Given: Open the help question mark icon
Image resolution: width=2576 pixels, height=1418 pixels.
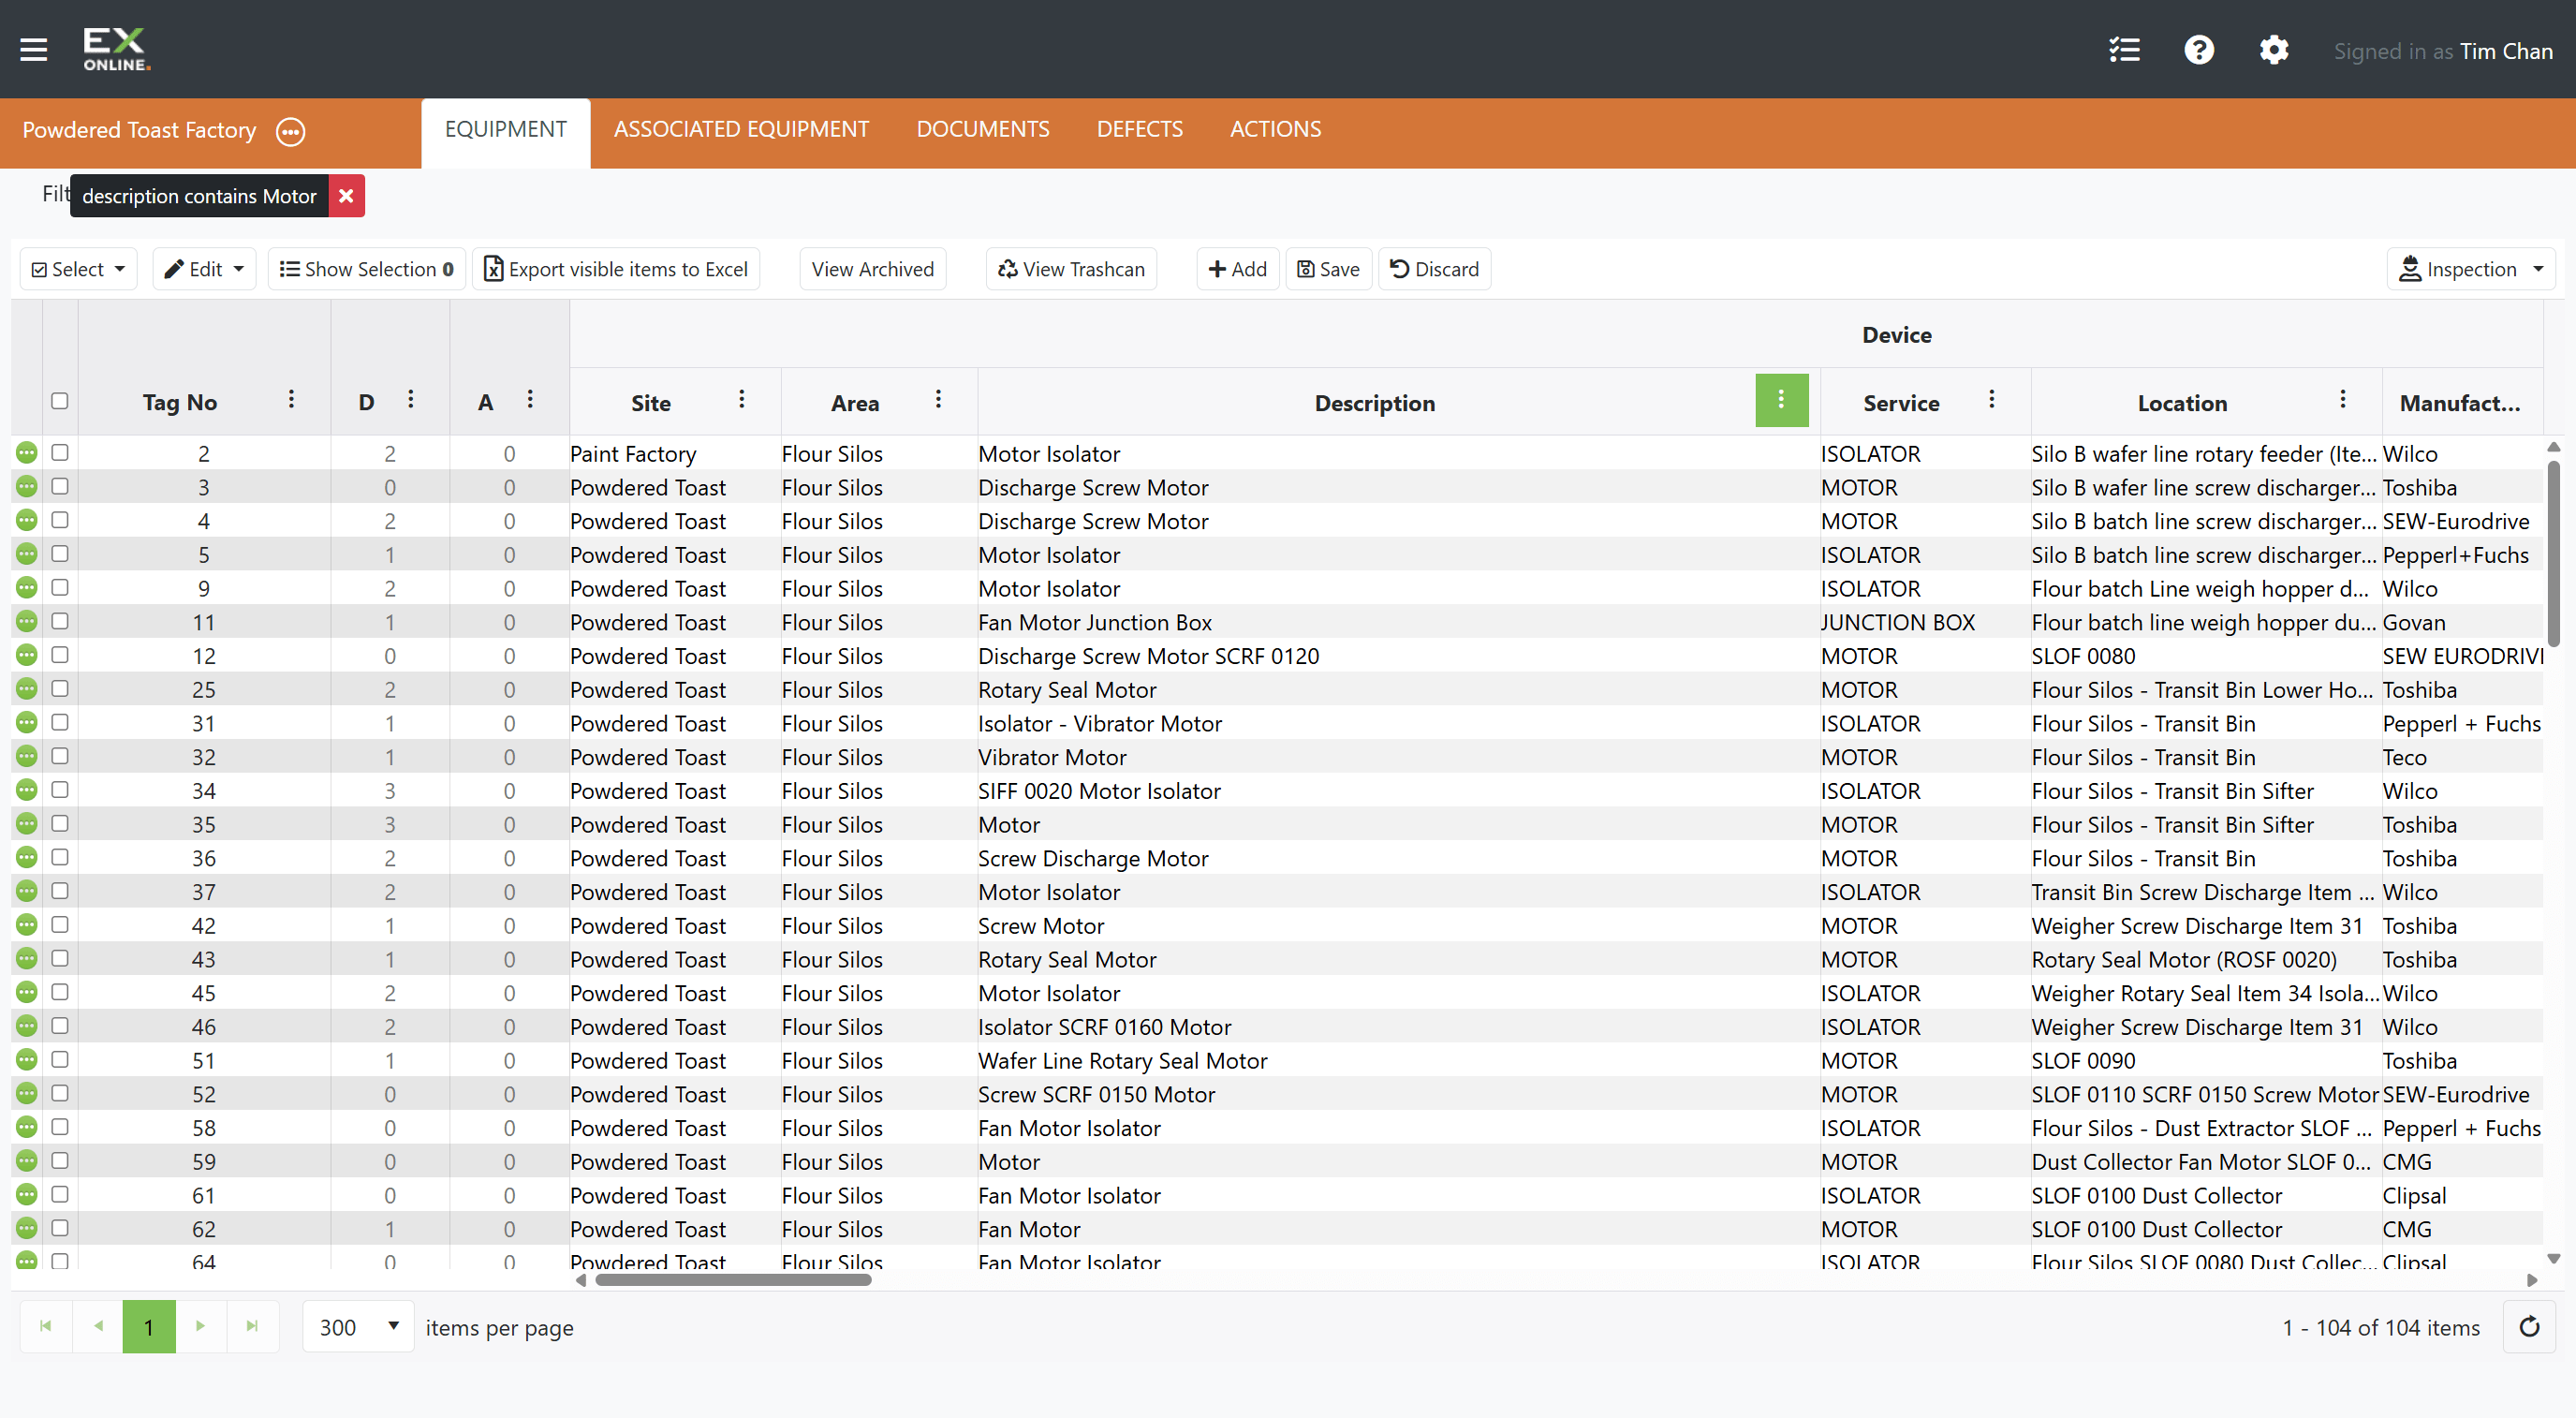Looking at the screenshot, I should (2199, 50).
